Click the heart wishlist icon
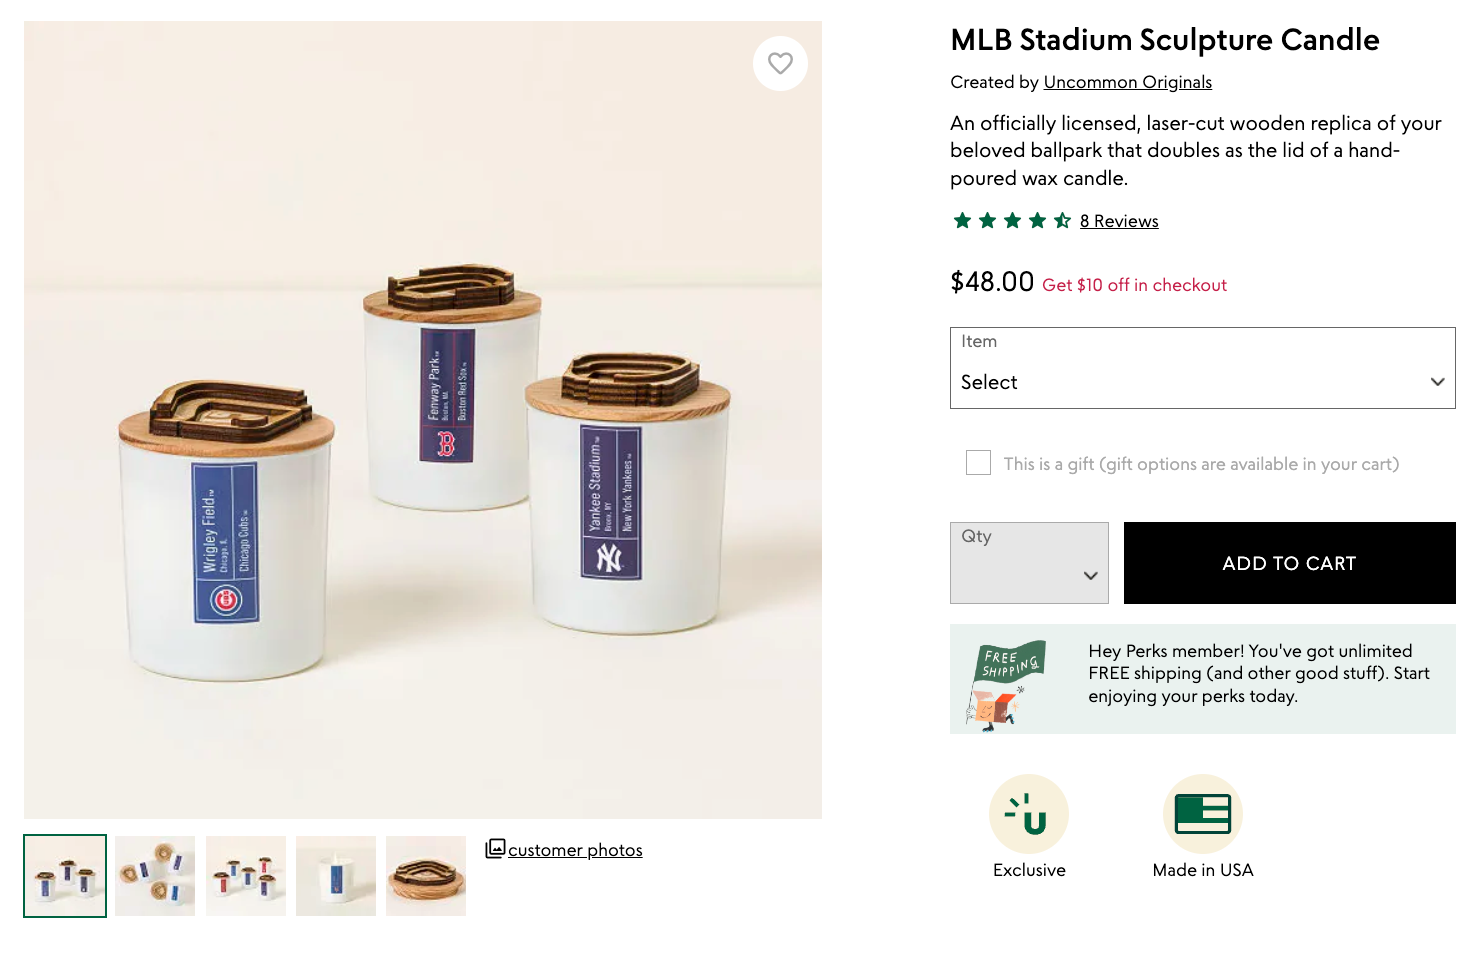 780,64
